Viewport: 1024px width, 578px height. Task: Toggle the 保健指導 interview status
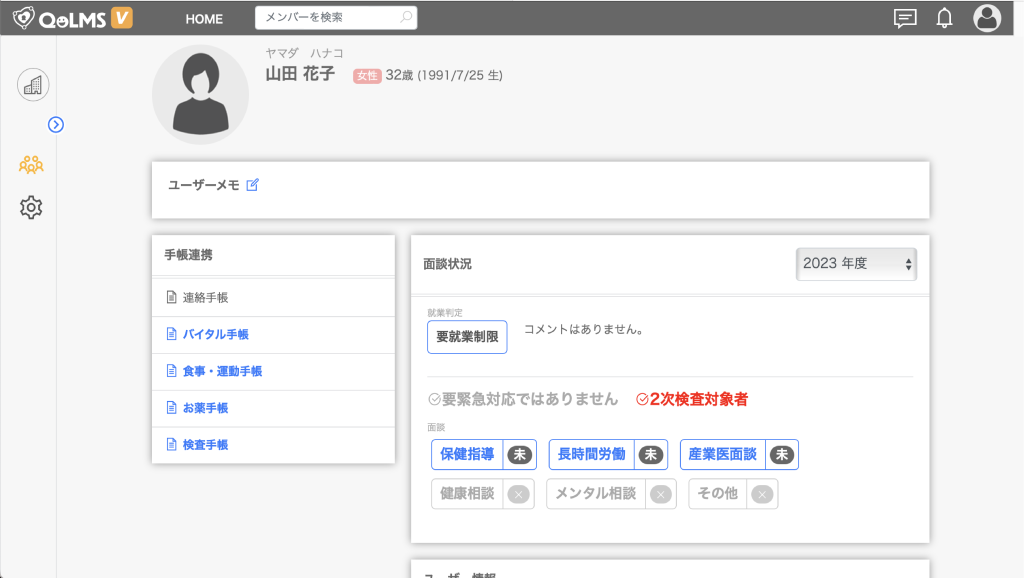(x=483, y=454)
